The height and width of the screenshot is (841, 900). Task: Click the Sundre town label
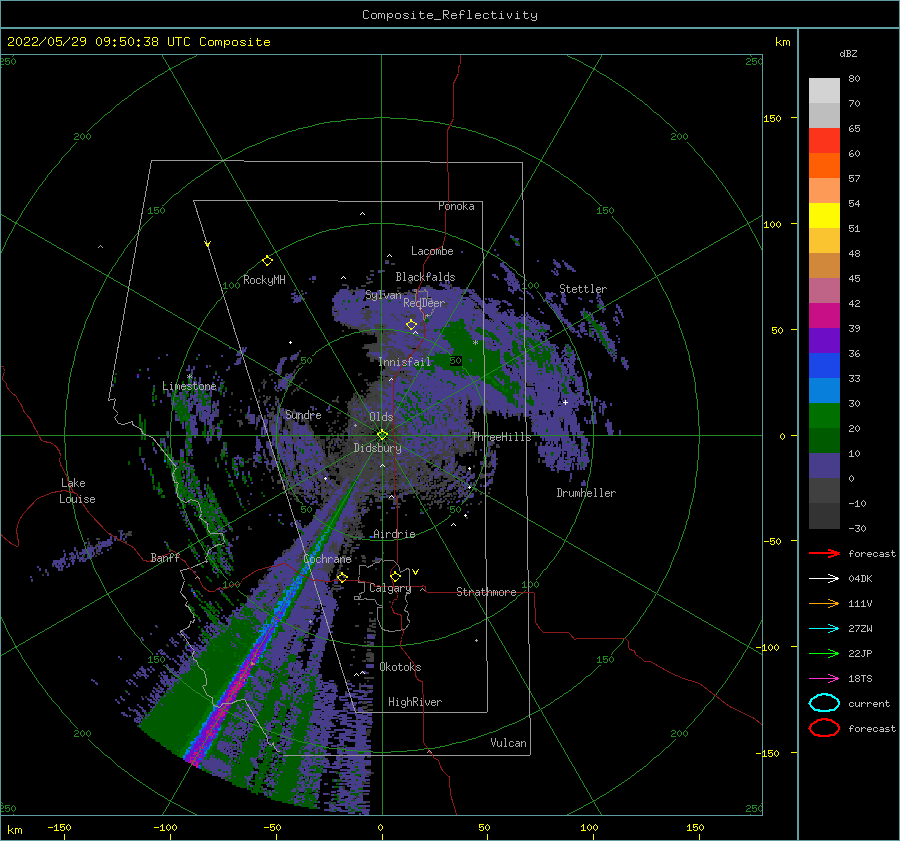coord(303,414)
